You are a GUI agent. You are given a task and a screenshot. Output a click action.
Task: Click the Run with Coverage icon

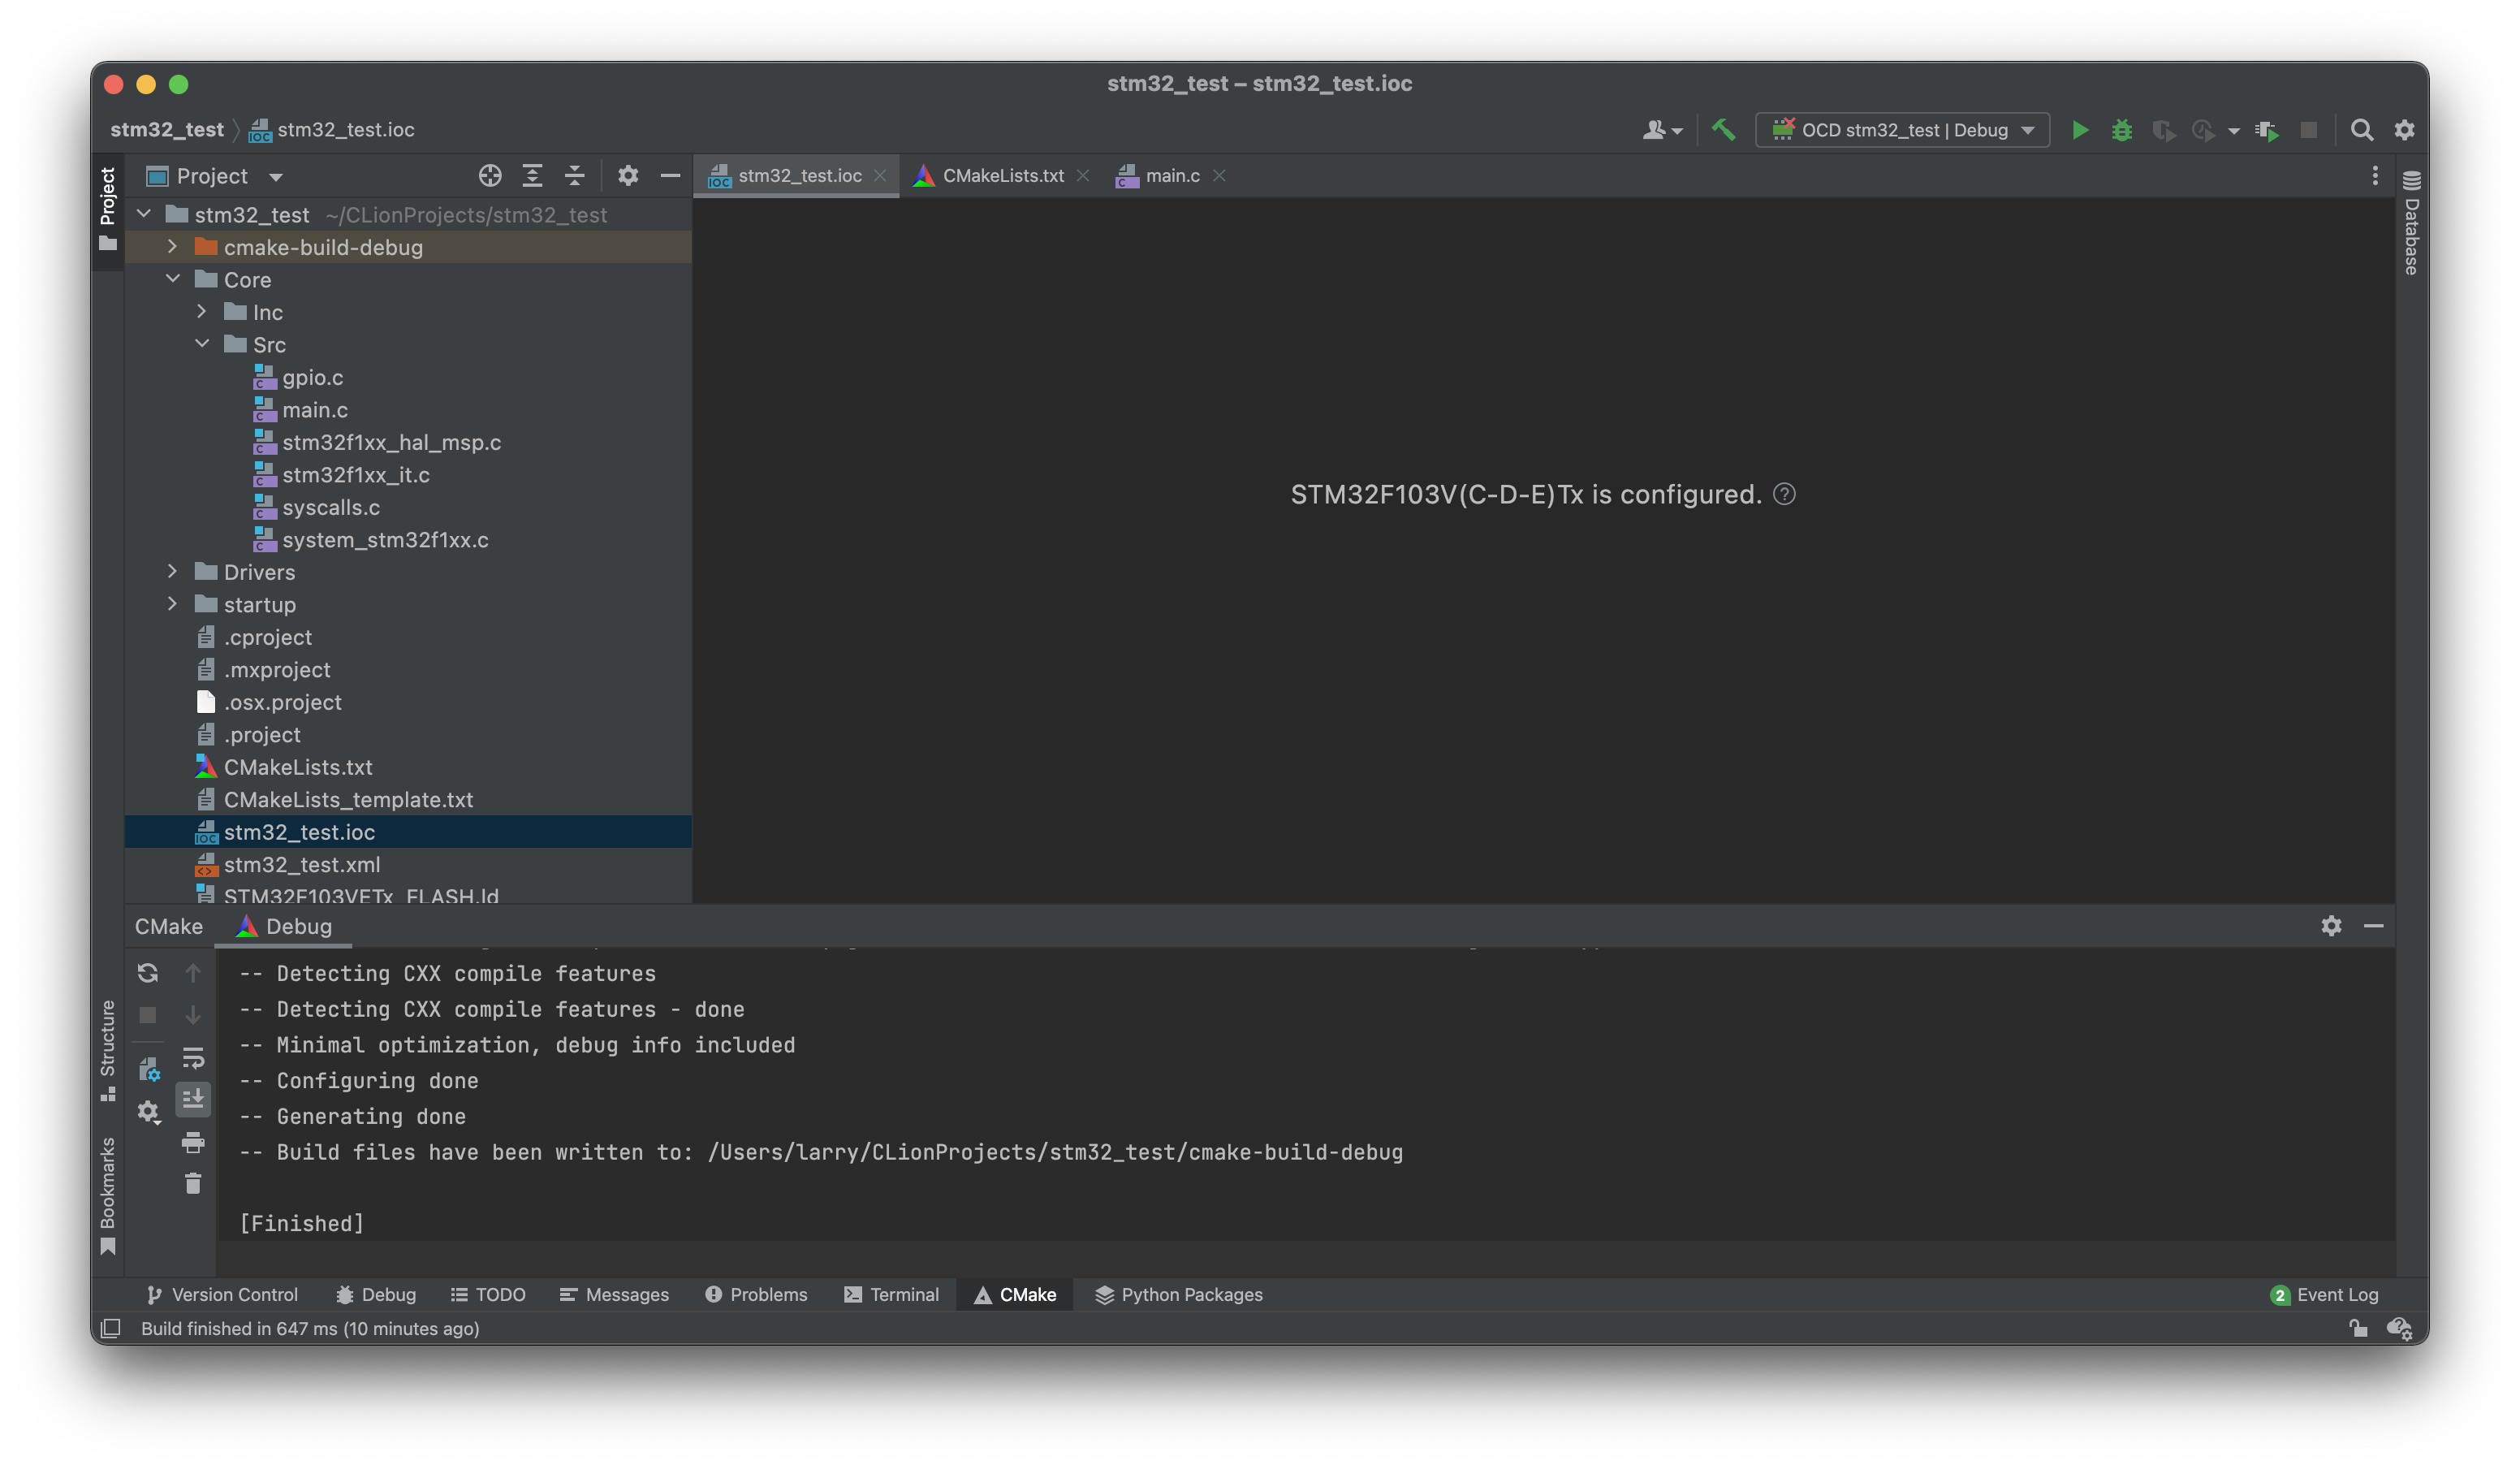coord(2163,130)
